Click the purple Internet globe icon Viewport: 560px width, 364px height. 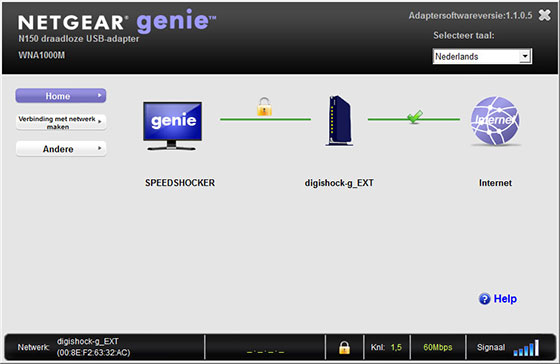(x=495, y=121)
